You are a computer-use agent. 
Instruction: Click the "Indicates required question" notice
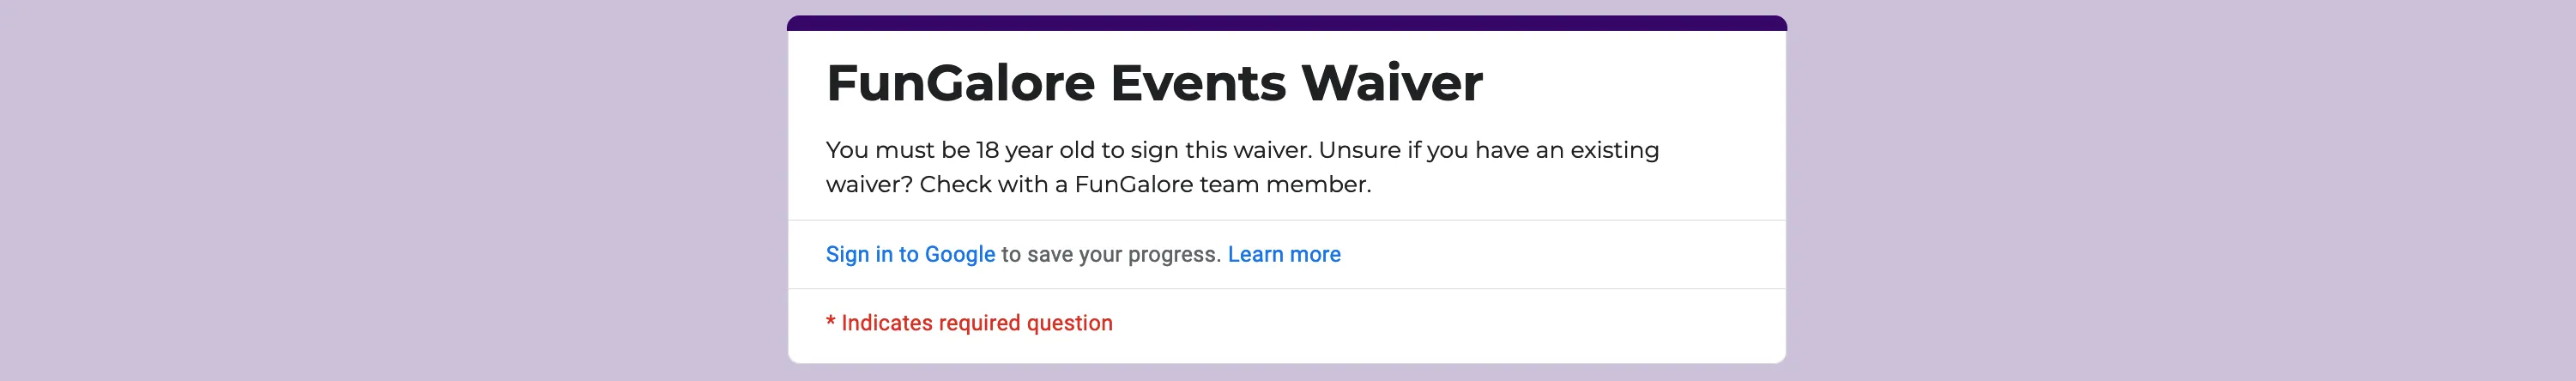click(x=976, y=324)
